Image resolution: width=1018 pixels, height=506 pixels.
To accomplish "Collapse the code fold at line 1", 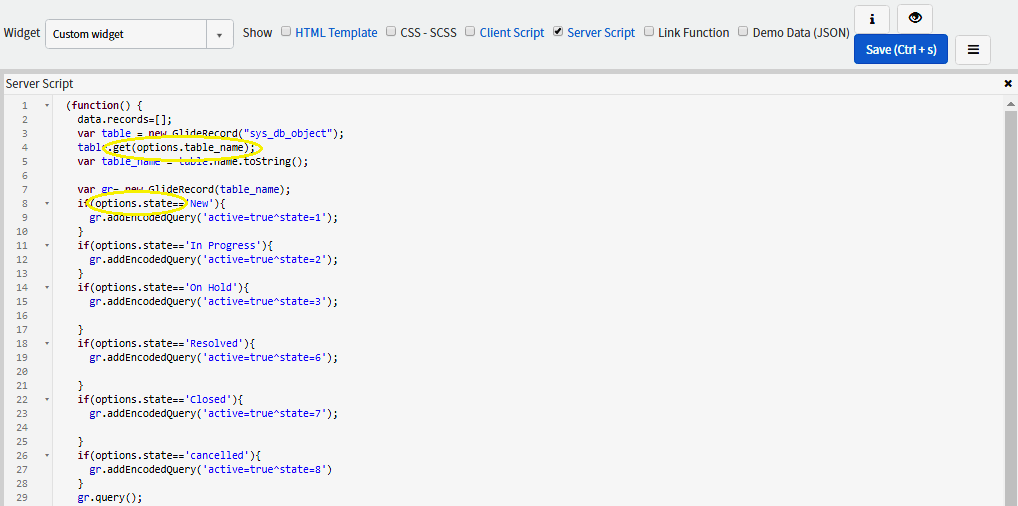I will (47, 105).
